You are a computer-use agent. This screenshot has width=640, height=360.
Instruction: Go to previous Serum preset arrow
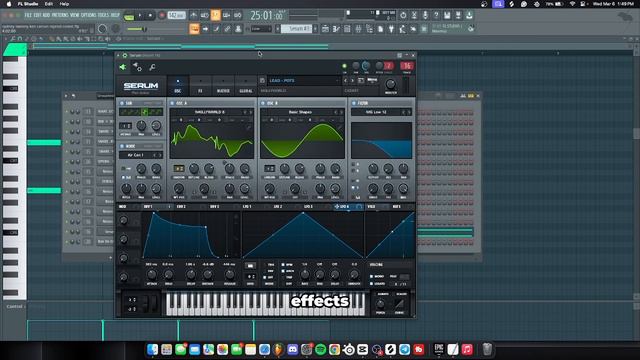346,80
